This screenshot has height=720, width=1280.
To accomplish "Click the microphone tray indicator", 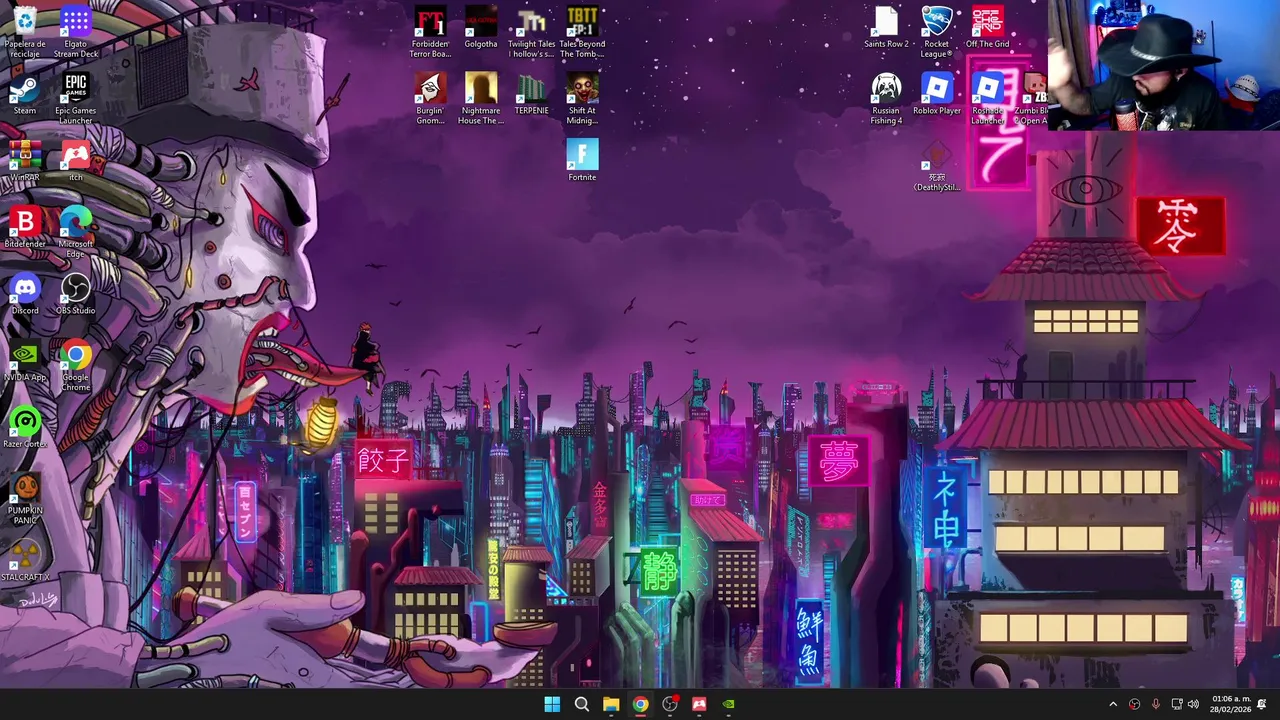I will 1156,704.
